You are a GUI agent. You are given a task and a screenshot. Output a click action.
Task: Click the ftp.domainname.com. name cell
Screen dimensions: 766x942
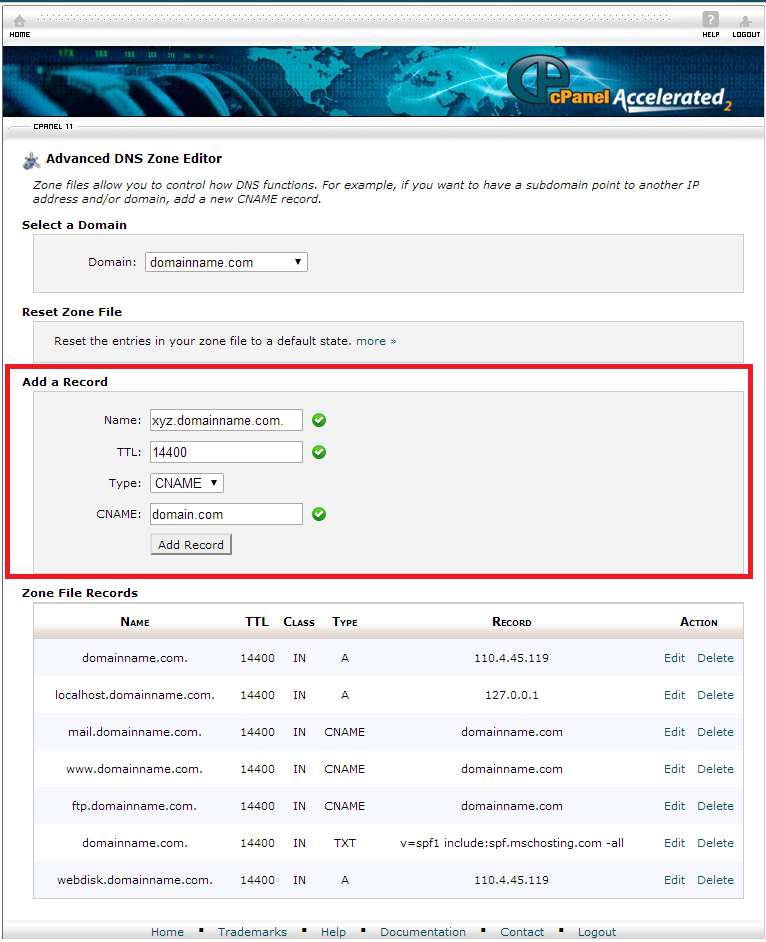pyautogui.click(x=135, y=806)
